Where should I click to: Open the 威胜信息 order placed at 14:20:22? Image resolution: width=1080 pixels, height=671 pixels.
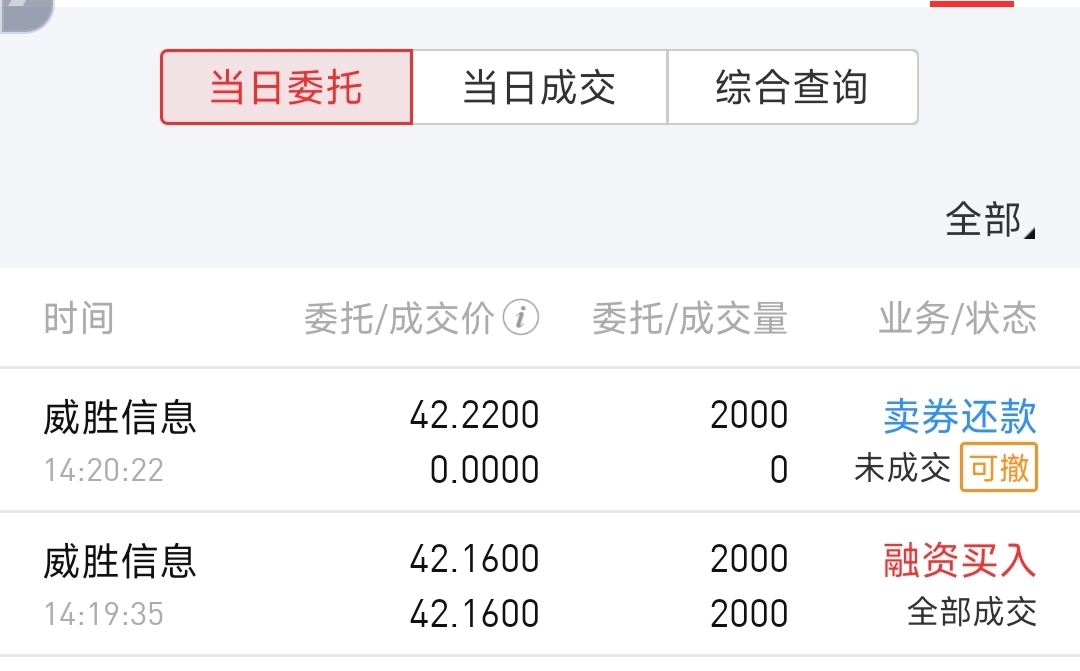click(x=120, y=417)
